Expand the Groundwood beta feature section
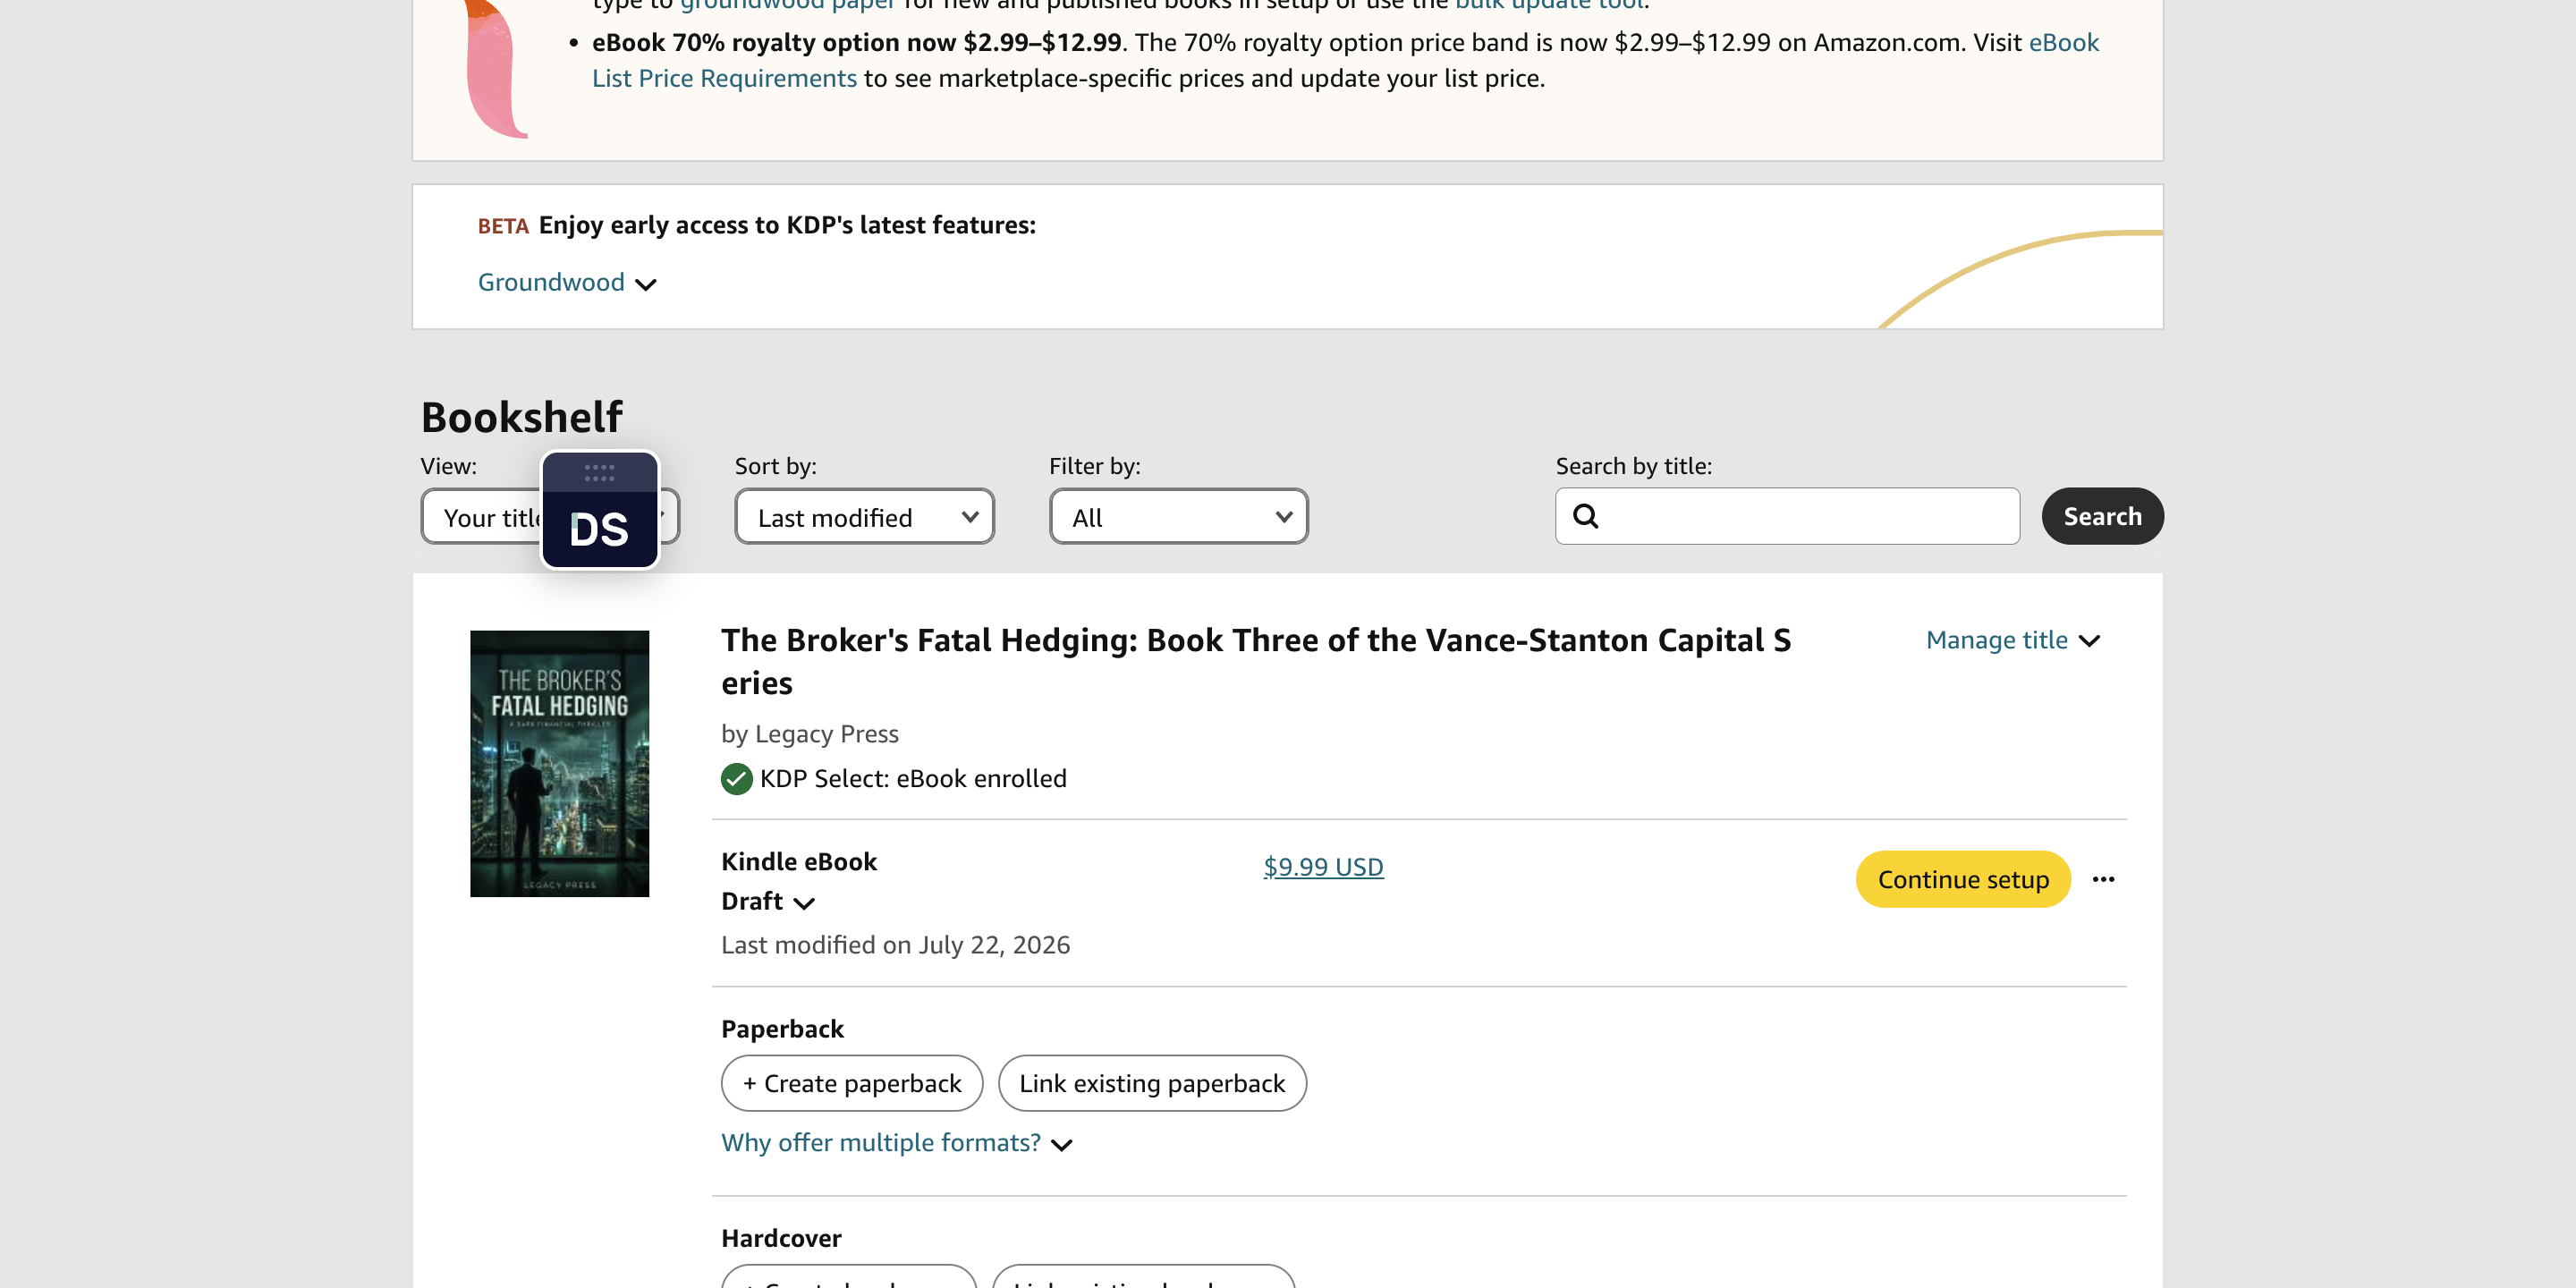 pyautogui.click(x=566, y=282)
